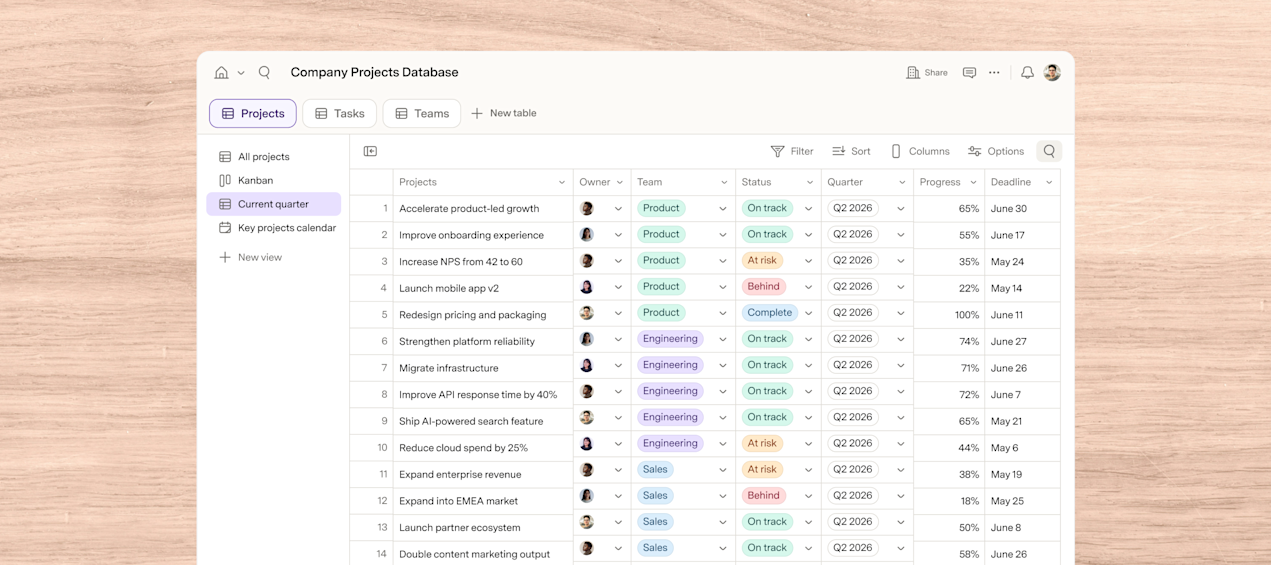Open the Status column header dropdown
1271x565 pixels.
click(808, 182)
